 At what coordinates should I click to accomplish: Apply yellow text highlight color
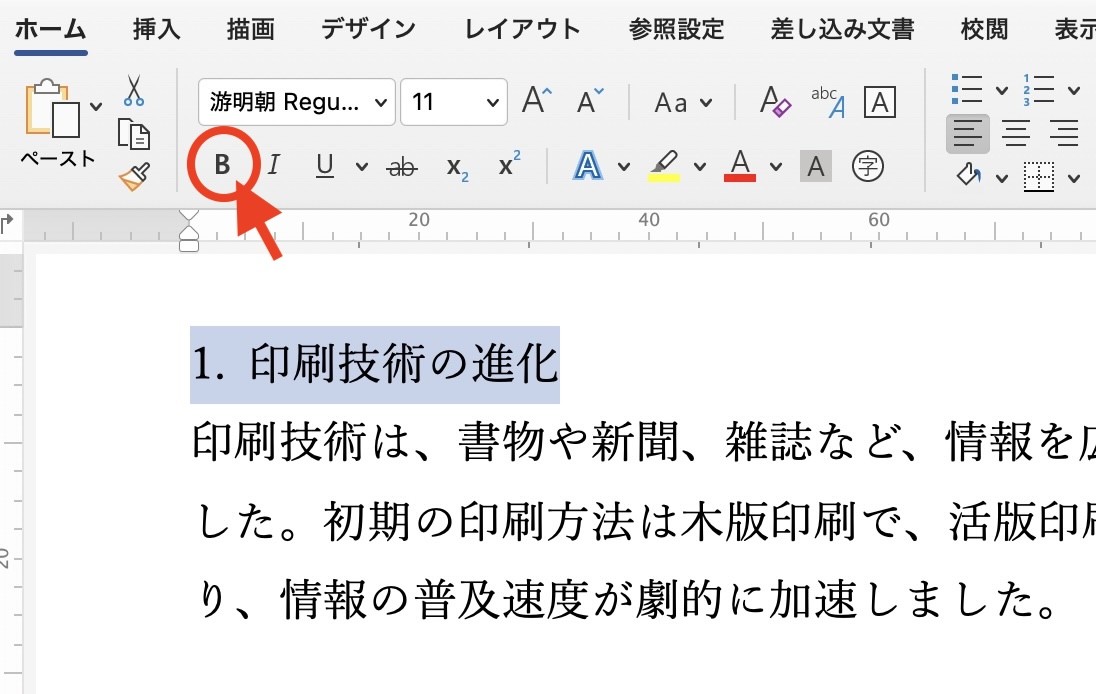(x=664, y=166)
